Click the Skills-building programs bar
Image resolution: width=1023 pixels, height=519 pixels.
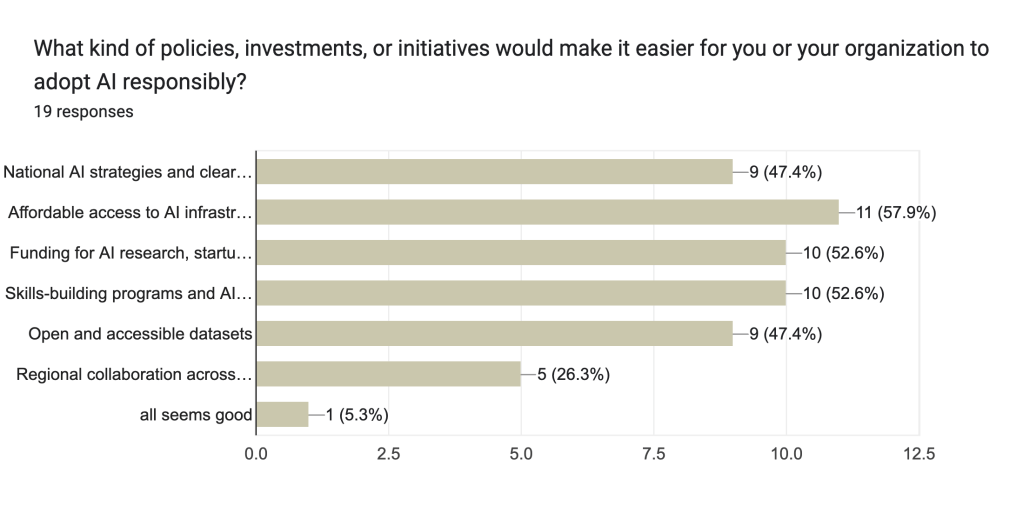tap(521, 293)
